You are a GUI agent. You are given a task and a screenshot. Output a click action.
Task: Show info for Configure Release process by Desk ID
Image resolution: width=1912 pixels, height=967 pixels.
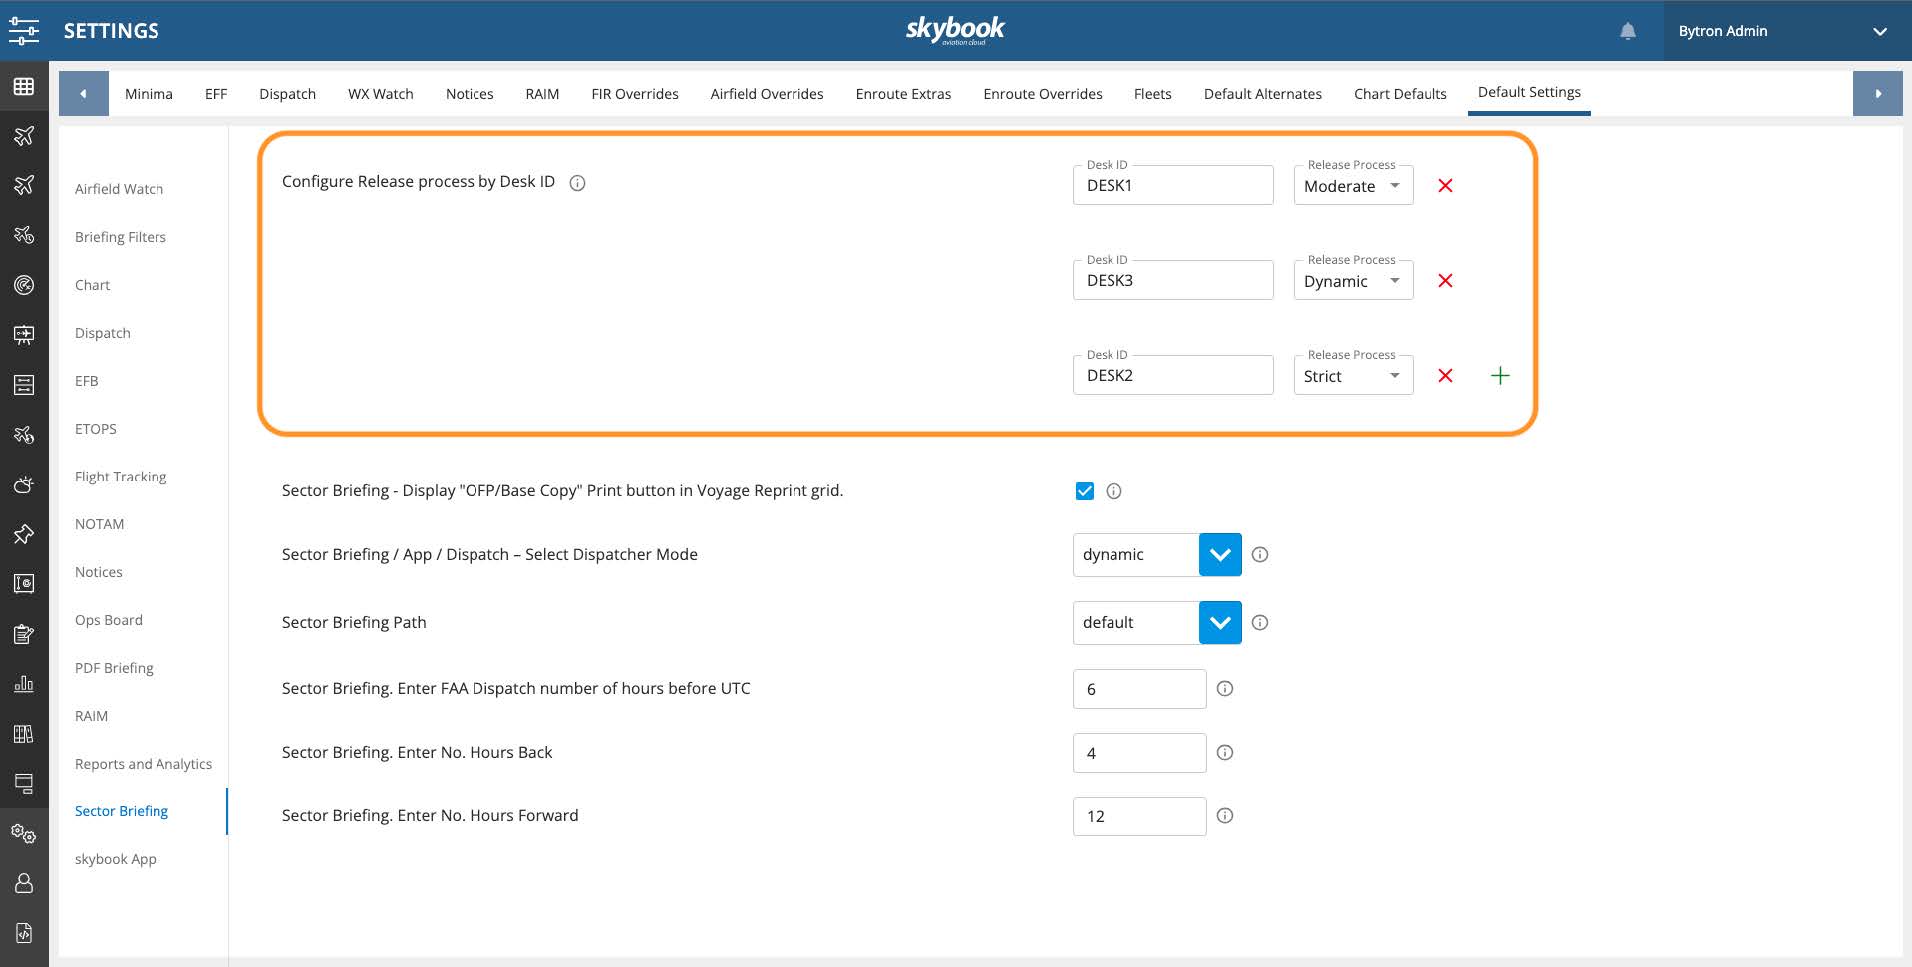[577, 183]
